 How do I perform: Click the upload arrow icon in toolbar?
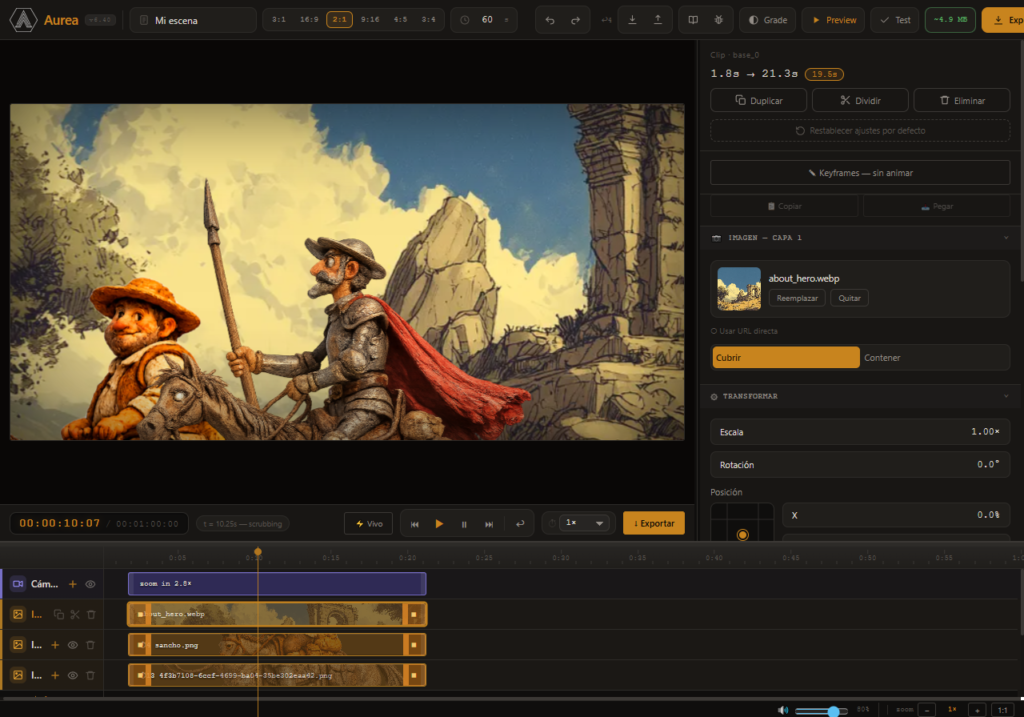pyautogui.click(x=658, y=20)
